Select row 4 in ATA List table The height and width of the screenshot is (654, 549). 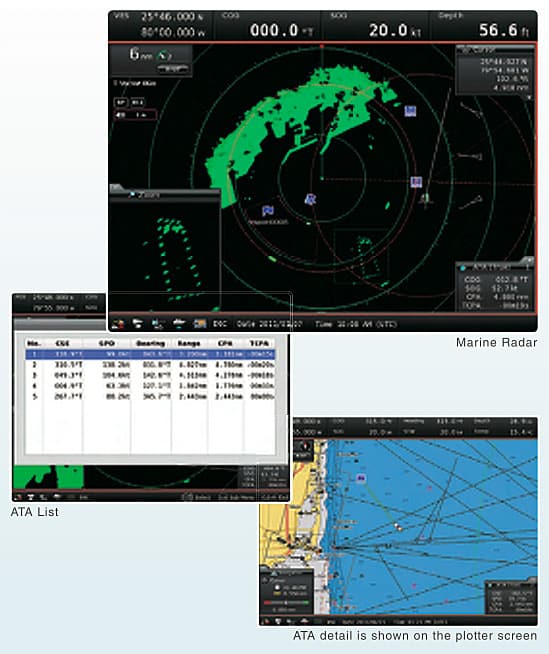point(150,386)
